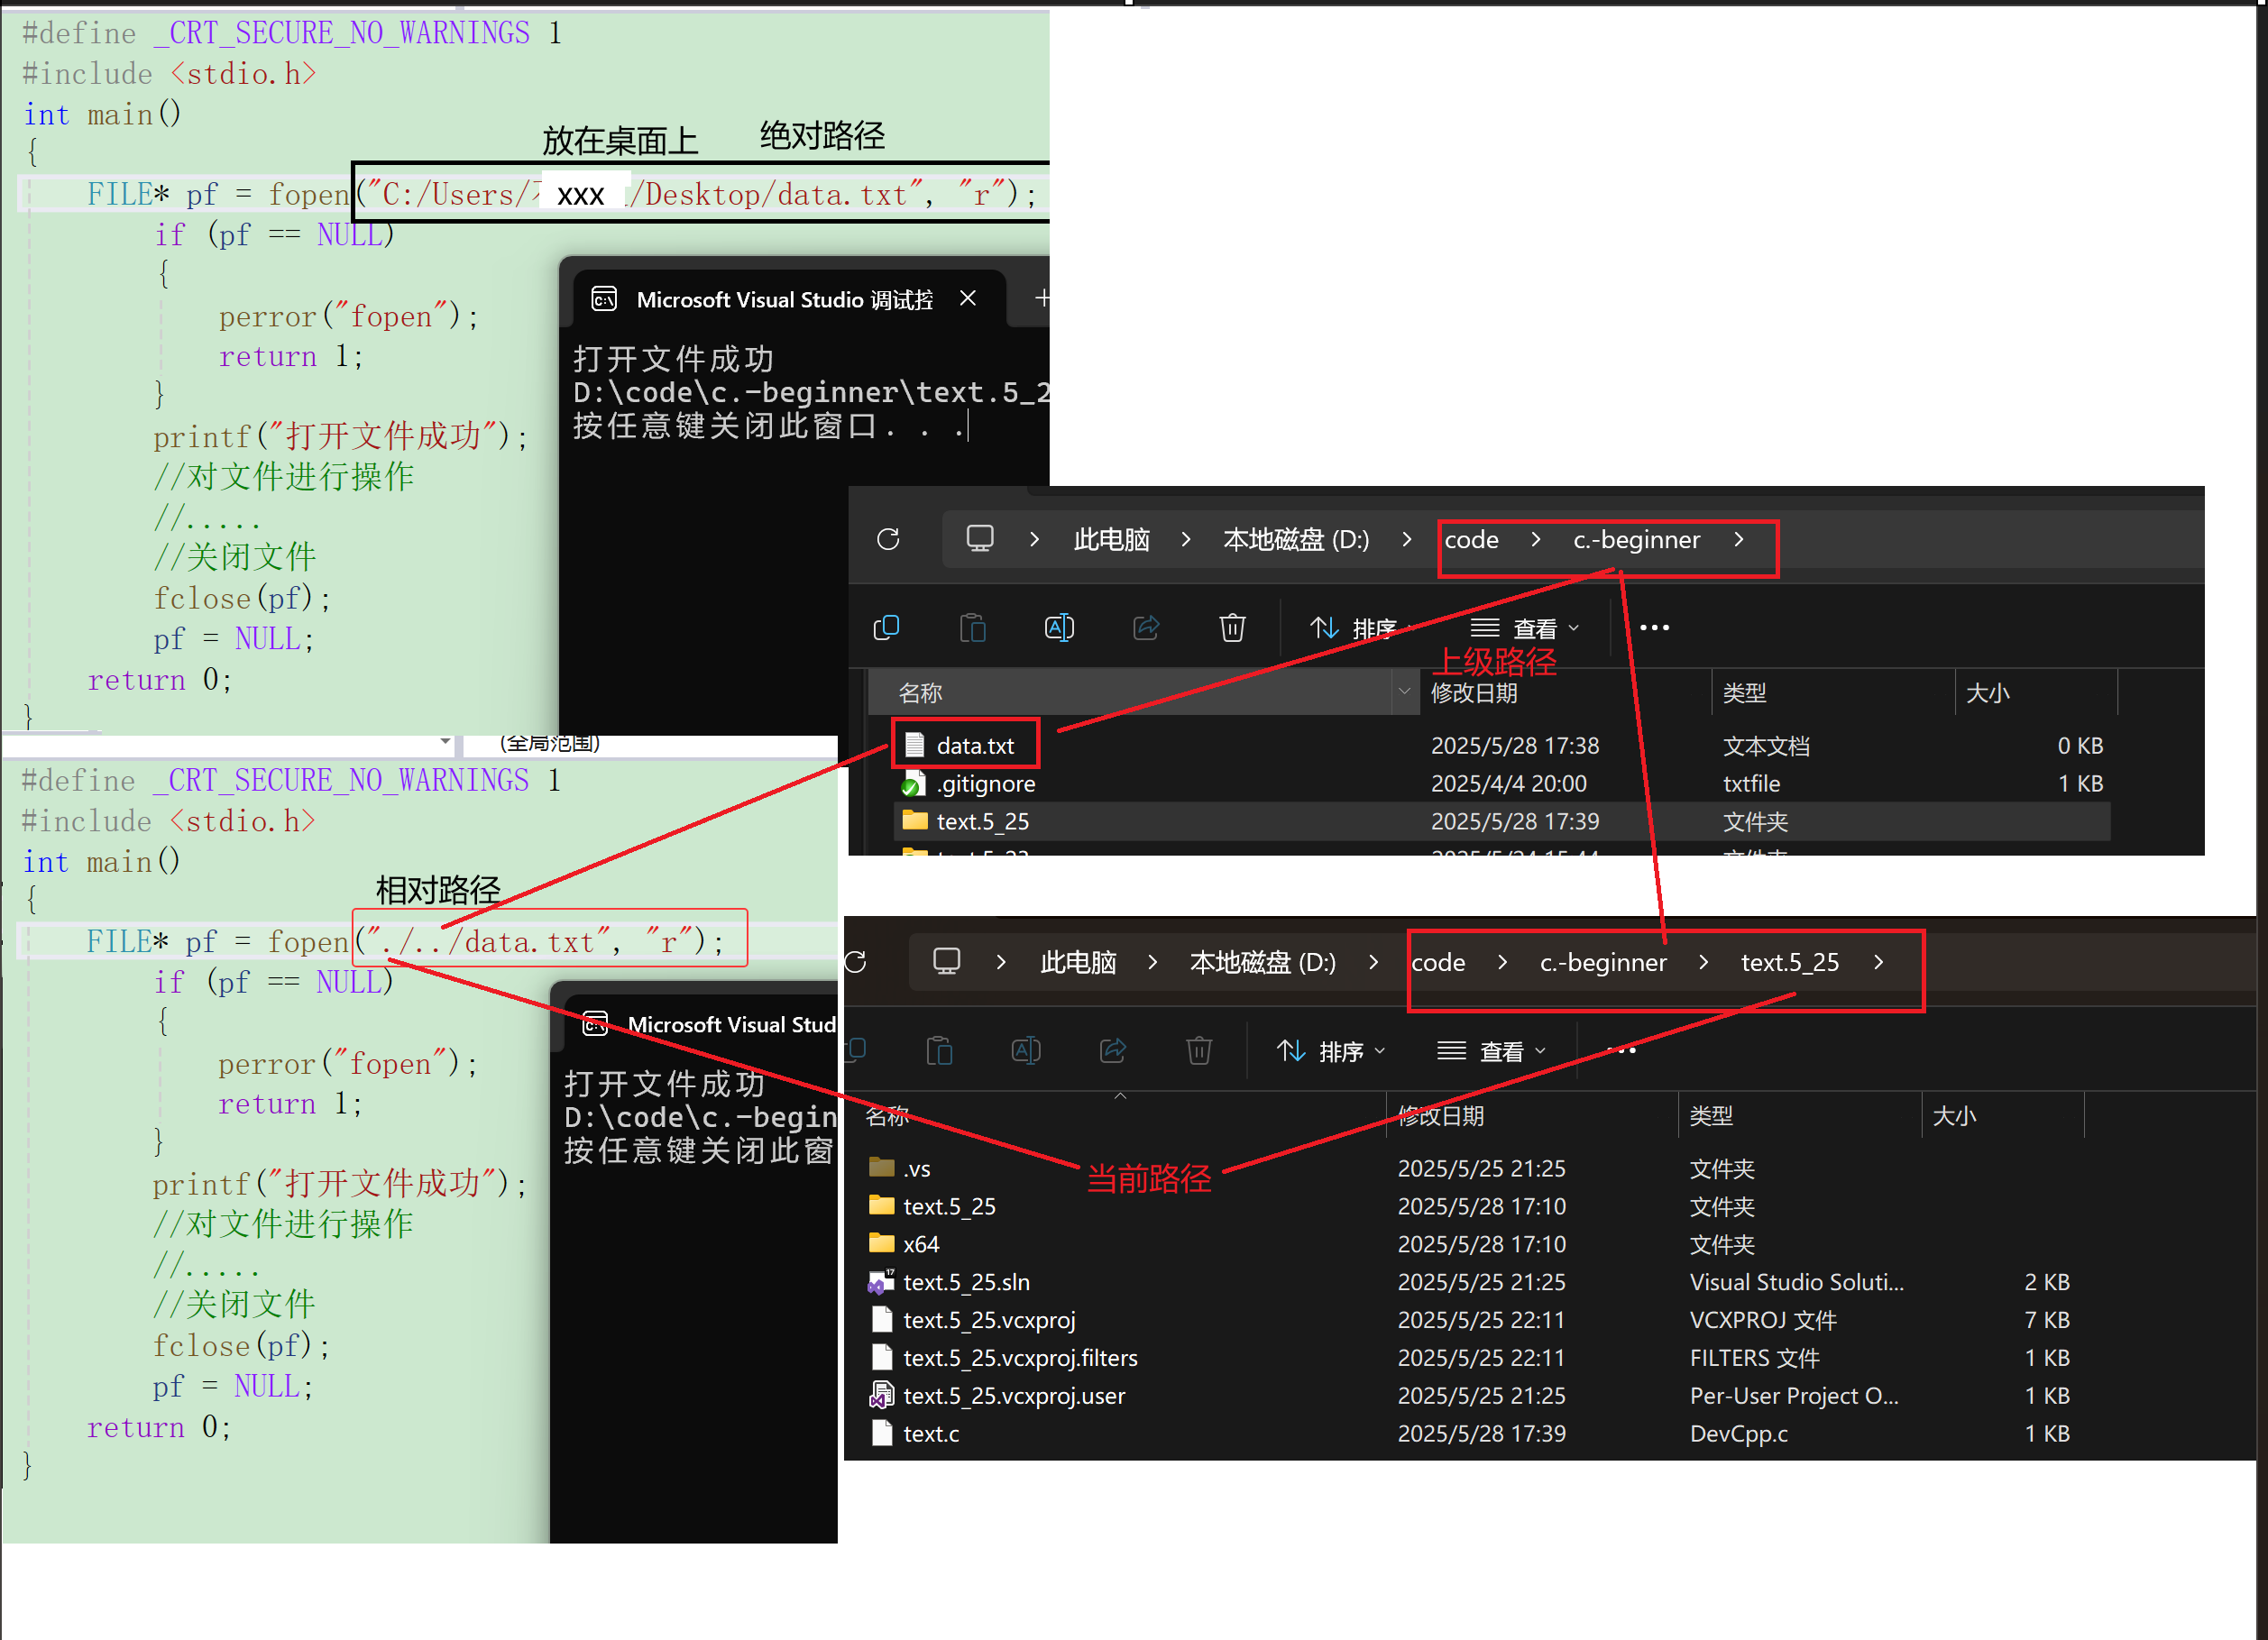
Task: Click copy icon in upper Explorer toolbar
Action: pos(886,628)
